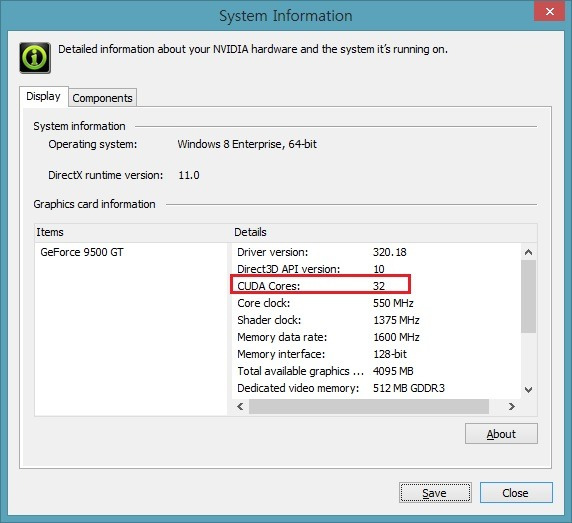
Task: Select the Direct3D API version row
Action: pos(376,269)
